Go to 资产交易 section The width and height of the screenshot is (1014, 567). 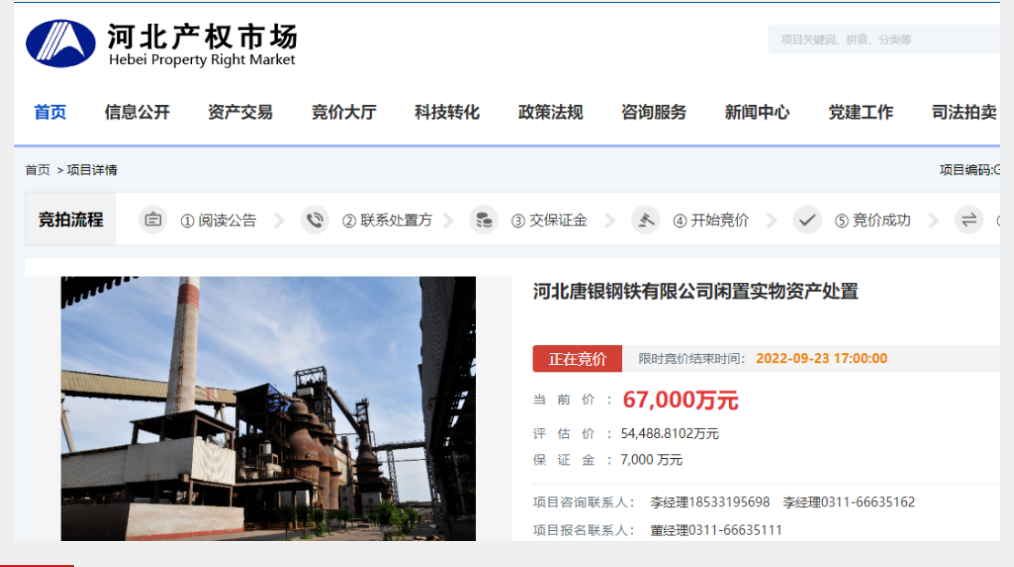click(x=240, y=112)
